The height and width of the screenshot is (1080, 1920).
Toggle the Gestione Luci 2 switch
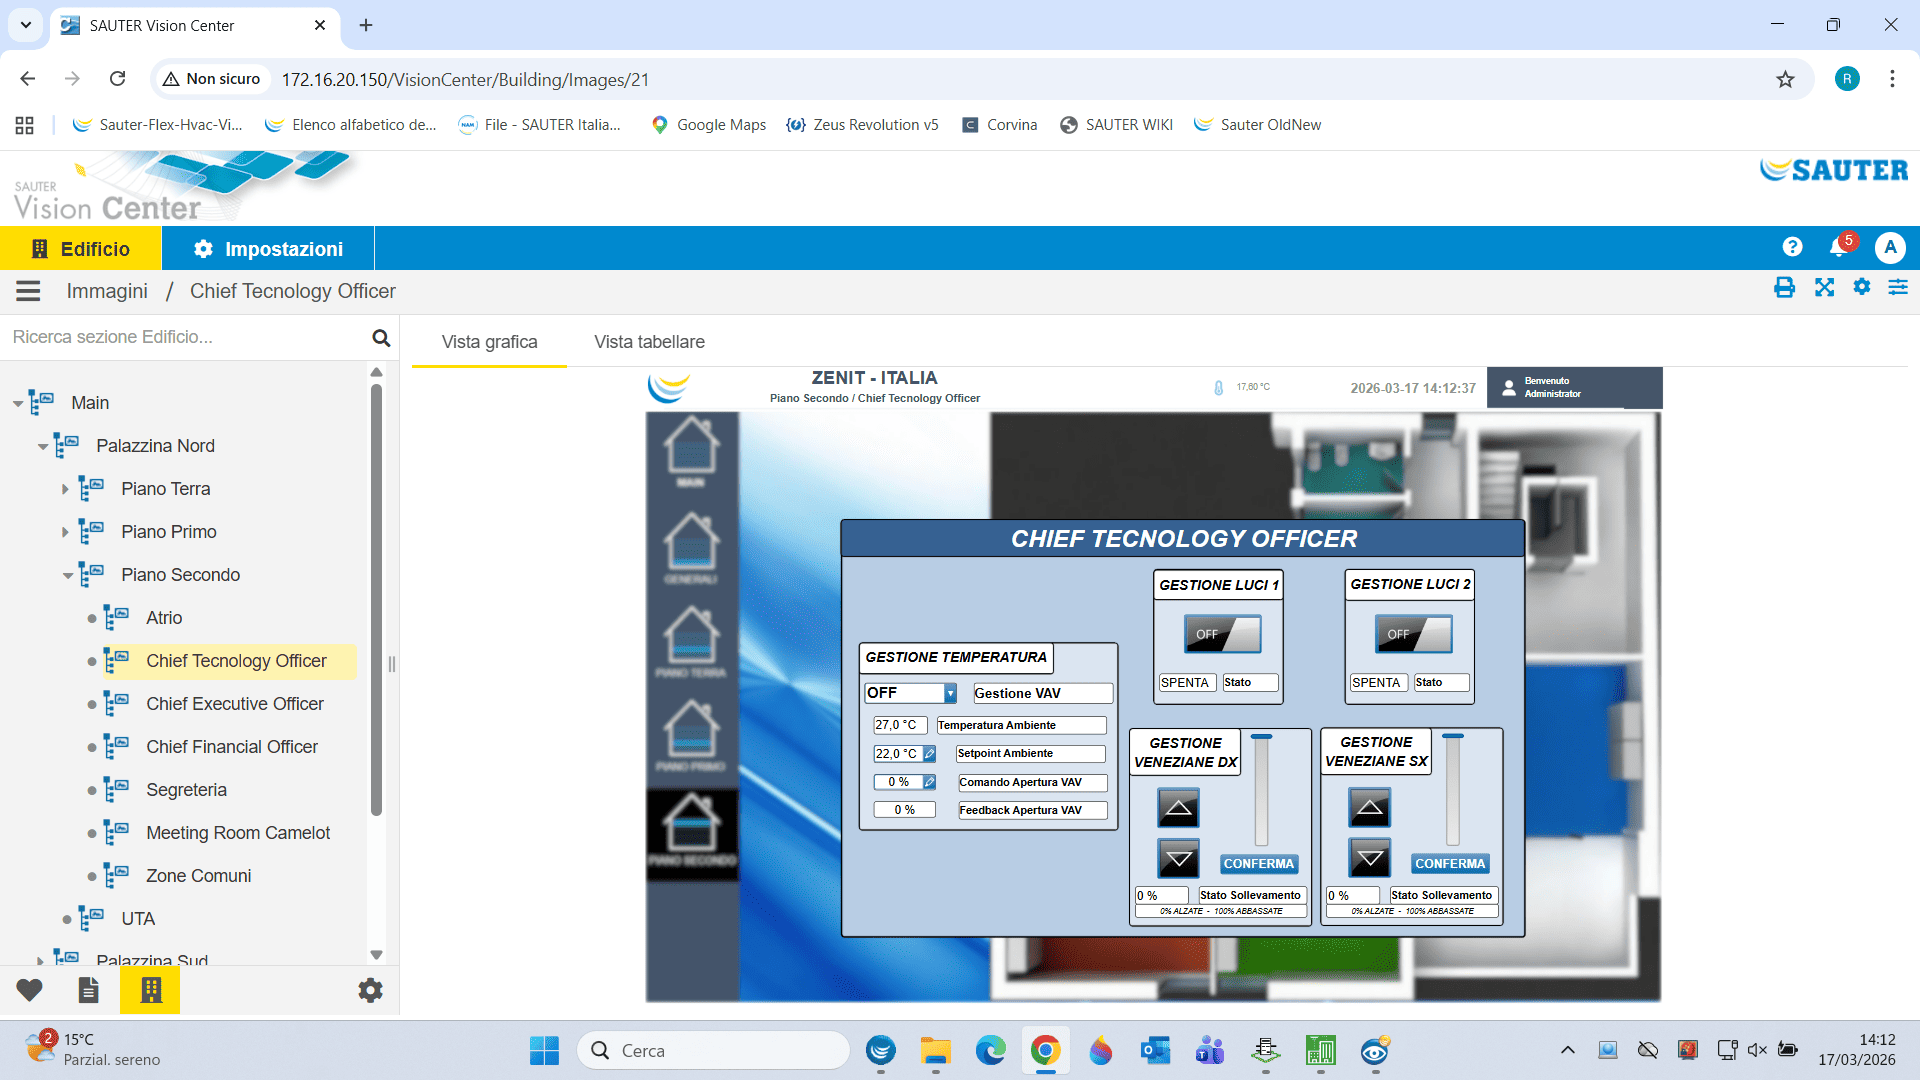[1413, 634]
